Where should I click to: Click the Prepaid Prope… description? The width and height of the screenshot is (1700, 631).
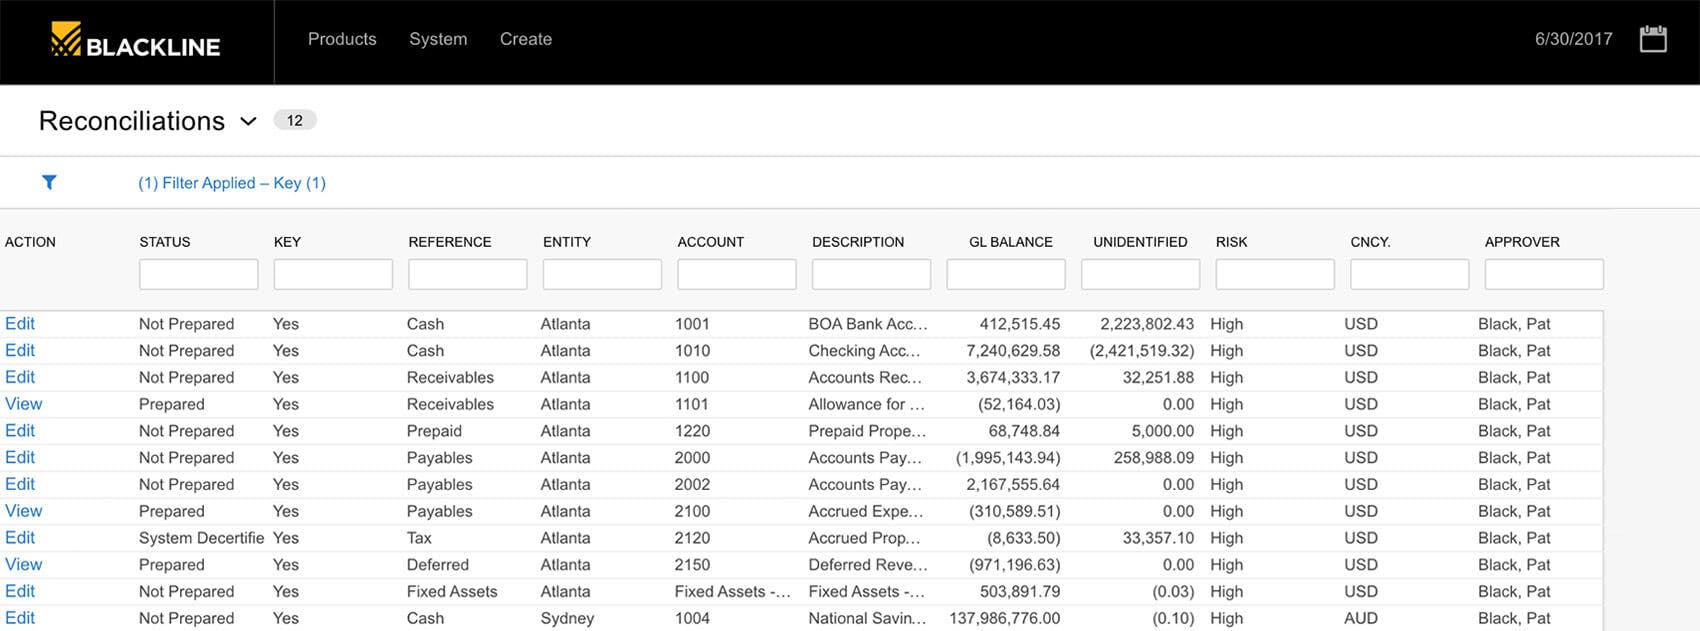(x=867, y=431)
